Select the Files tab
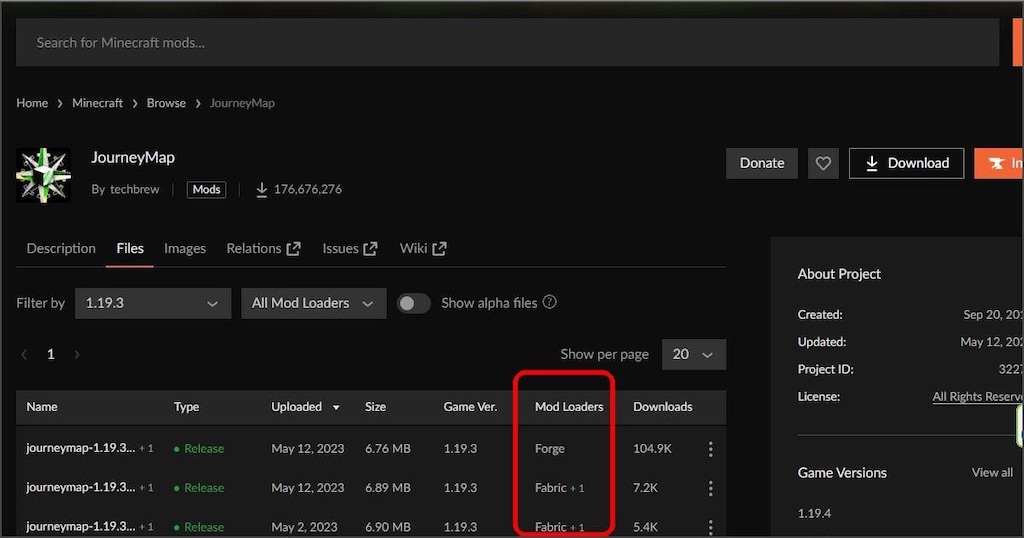The width and height of the screenshot is (1024, 538). [130, 249]
